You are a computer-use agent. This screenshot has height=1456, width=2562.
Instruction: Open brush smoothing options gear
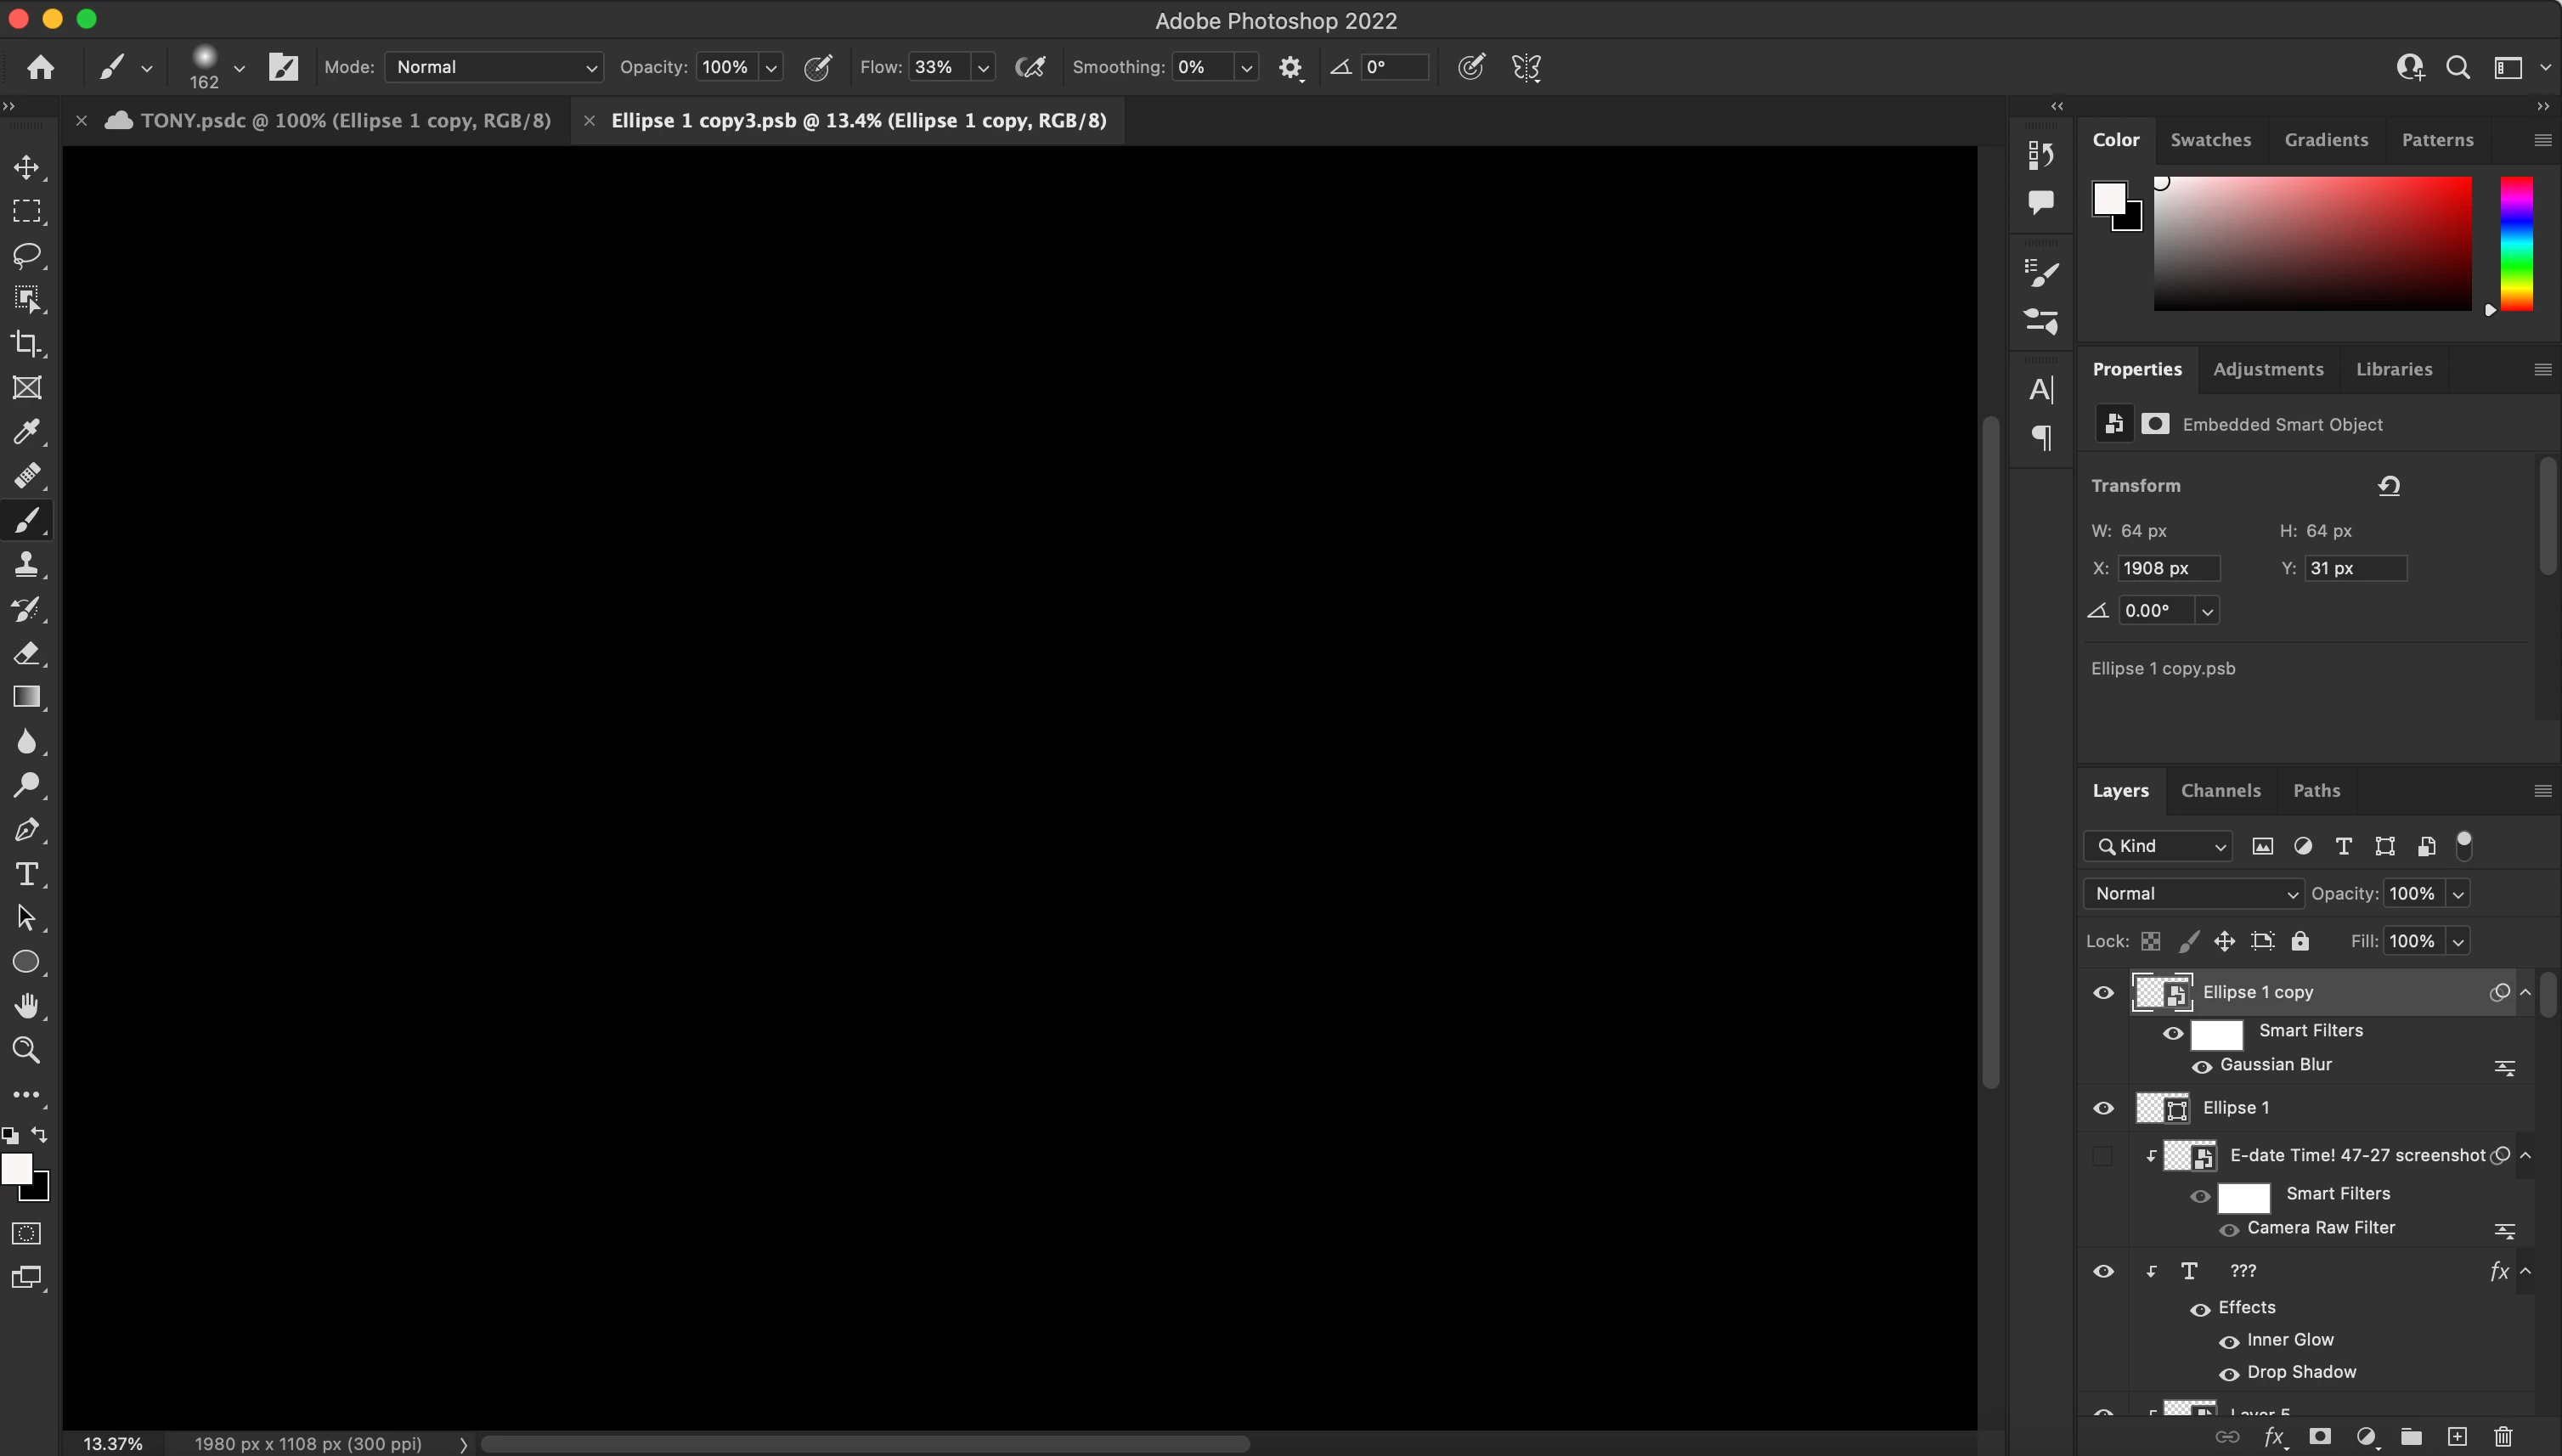[1290, 68]
